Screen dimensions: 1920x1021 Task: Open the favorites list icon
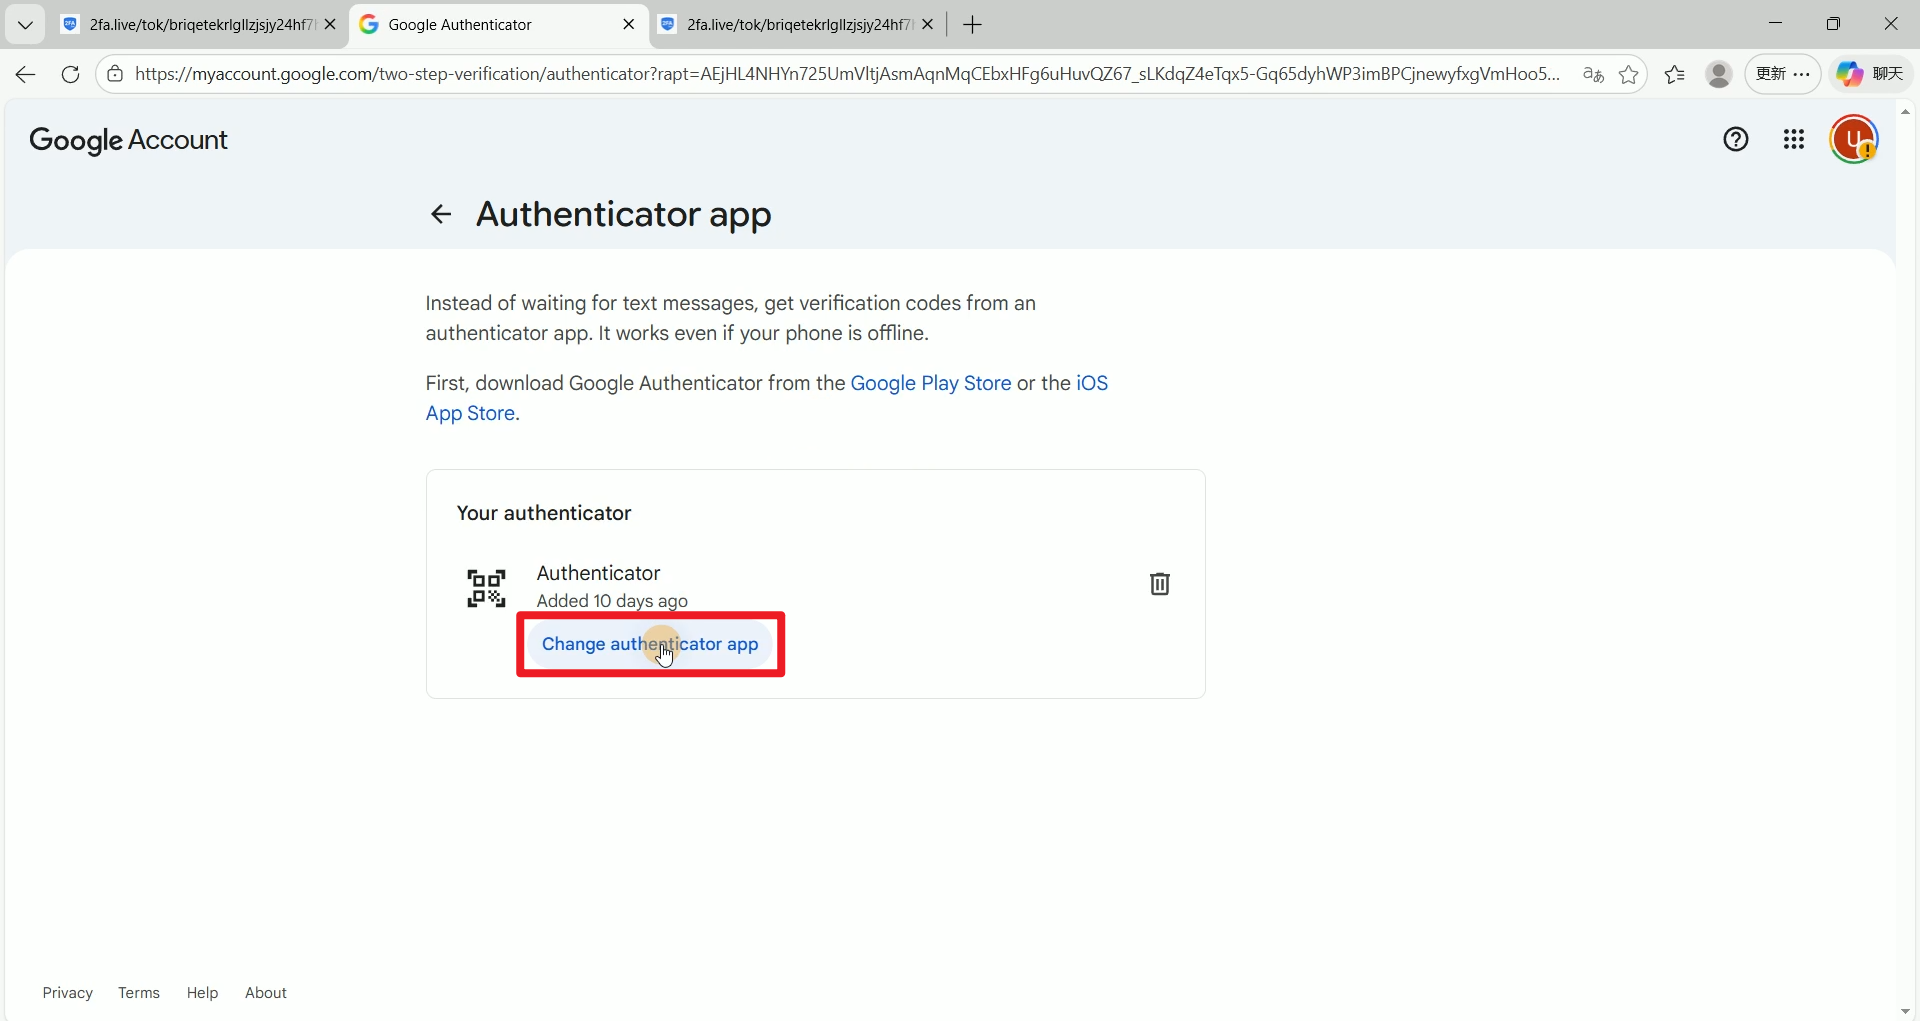[x=1675, y=75]
